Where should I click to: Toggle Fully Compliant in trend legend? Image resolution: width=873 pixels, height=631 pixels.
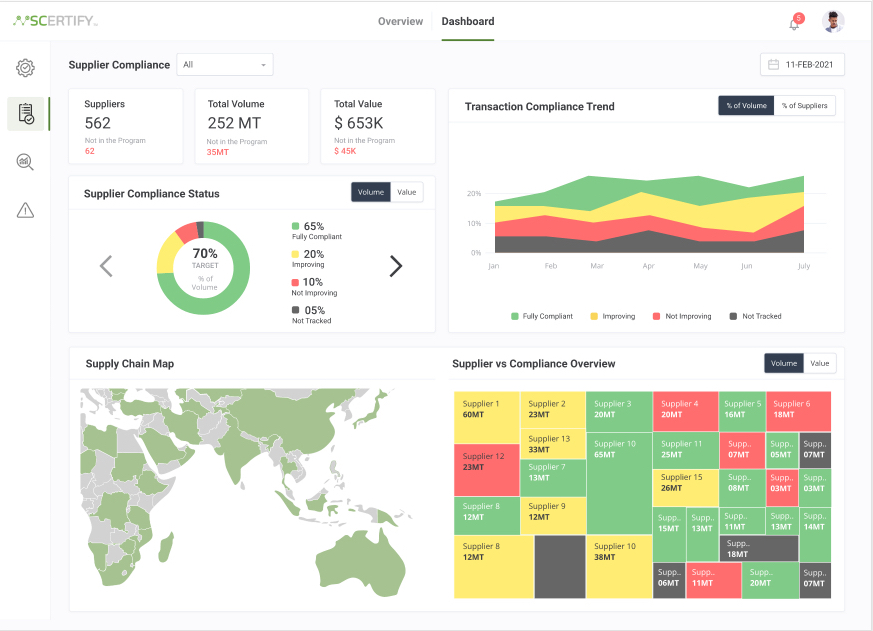[542, 316]
